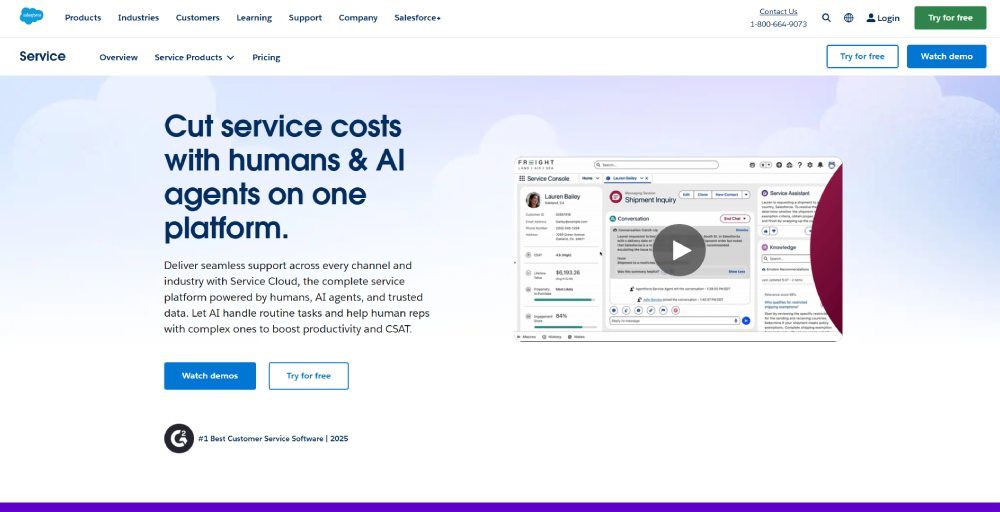1000x512 pixels.
Task: Click the green Try for free button
Action: [950, 18]
